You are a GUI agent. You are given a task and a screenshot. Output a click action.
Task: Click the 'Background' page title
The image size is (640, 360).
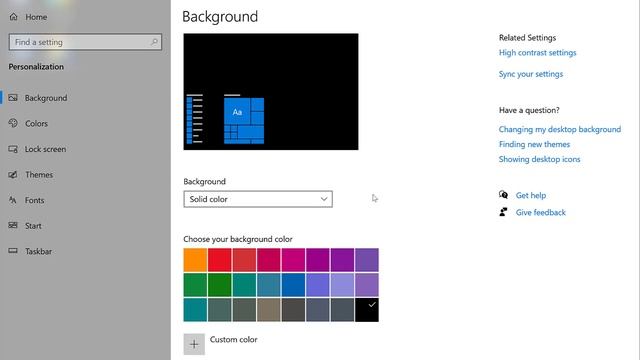[220, 17]
